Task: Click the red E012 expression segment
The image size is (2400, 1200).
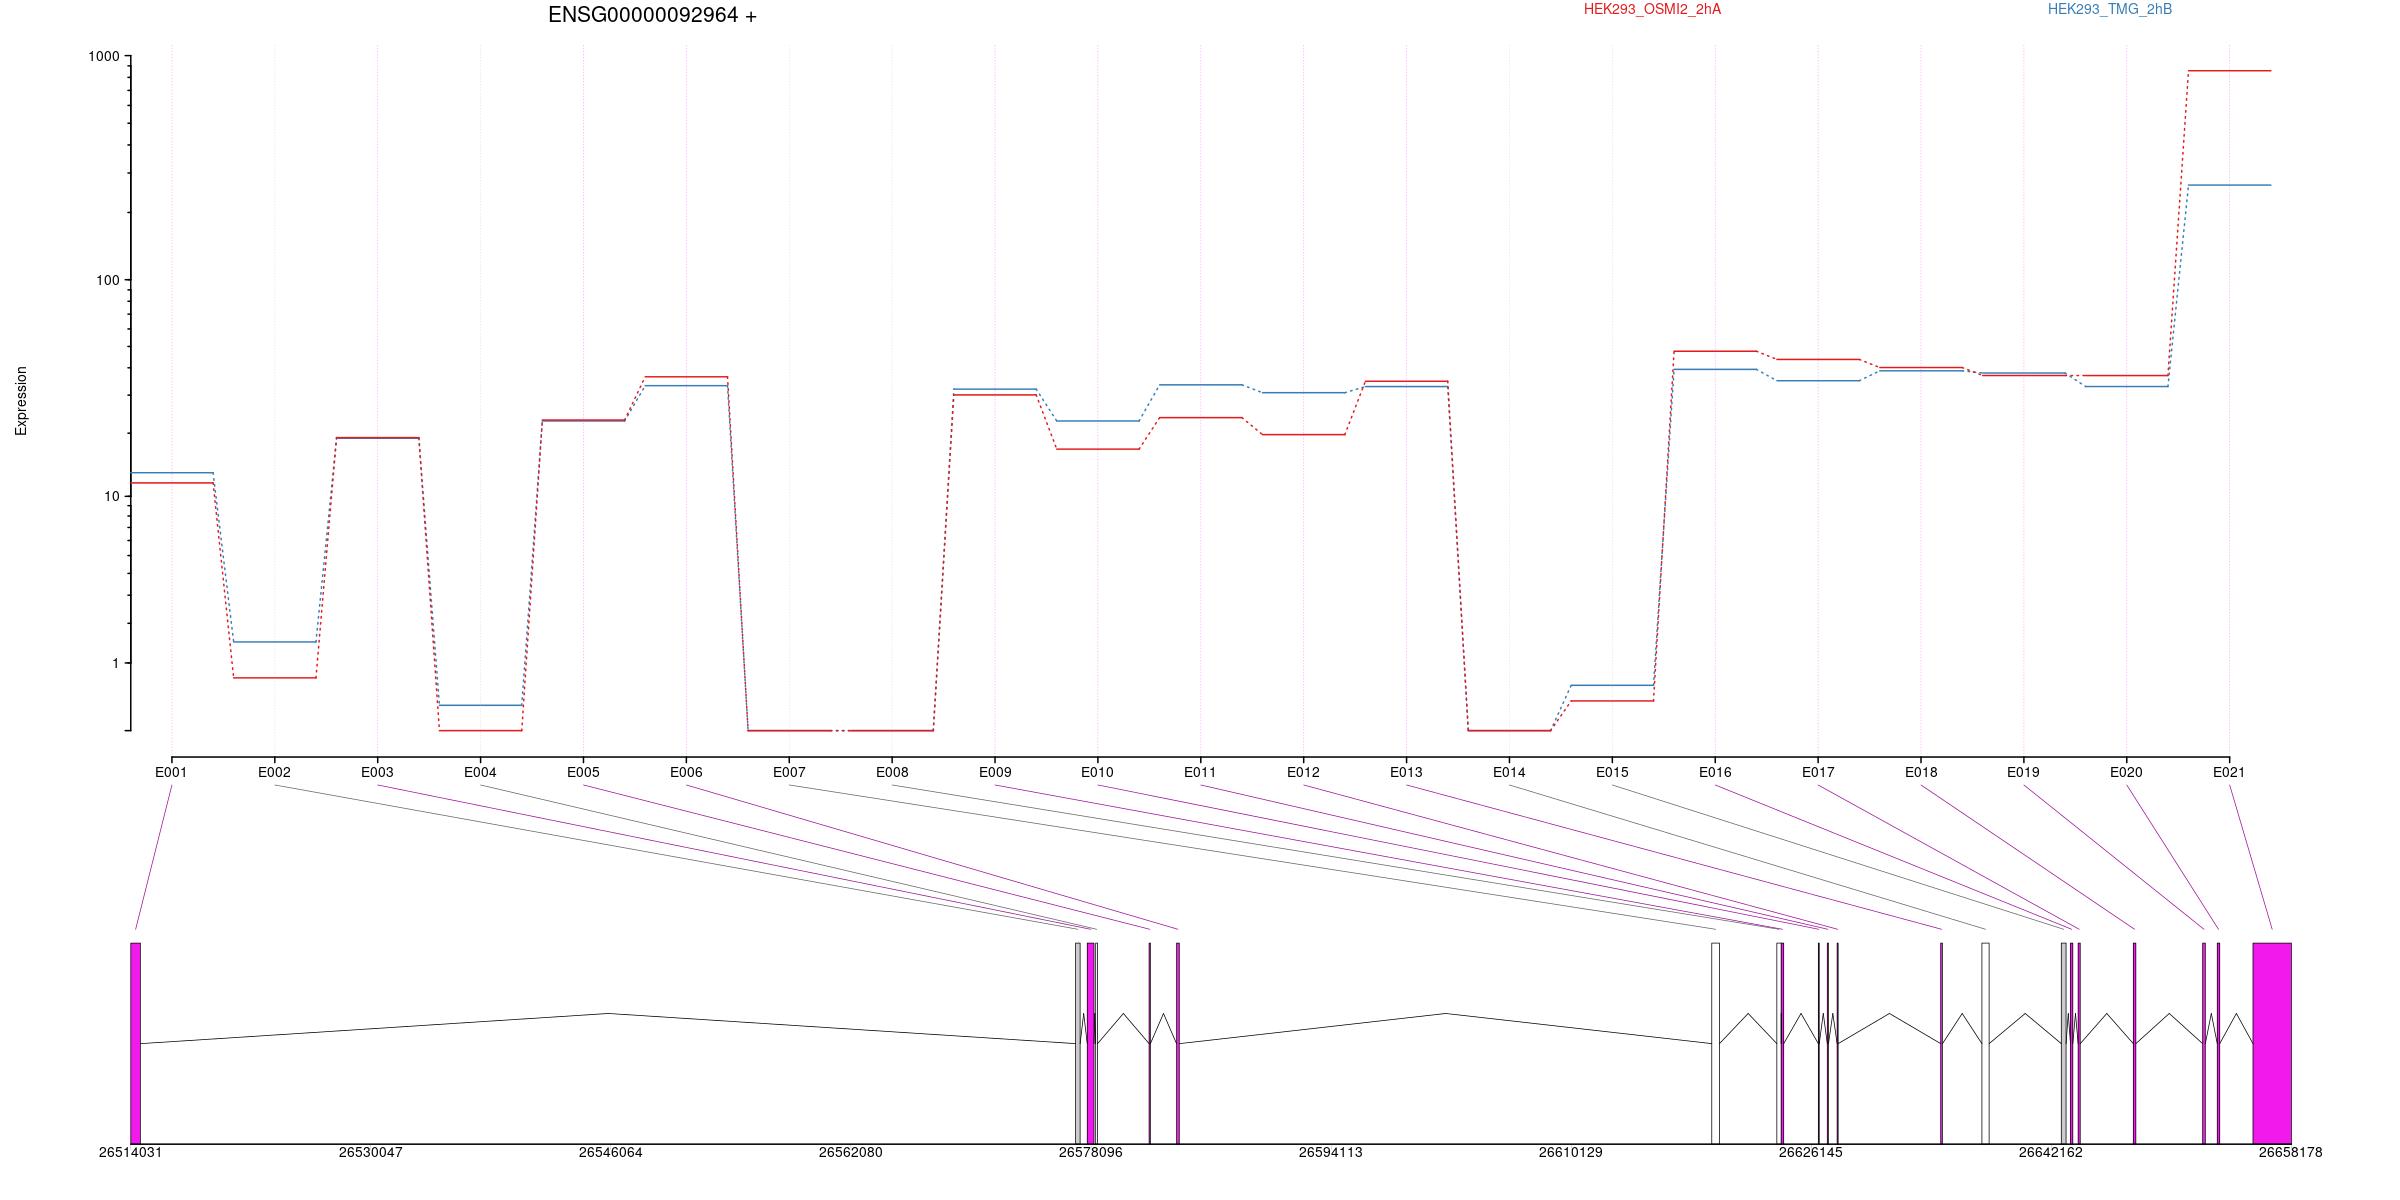Action: [x=1303, y=434]
